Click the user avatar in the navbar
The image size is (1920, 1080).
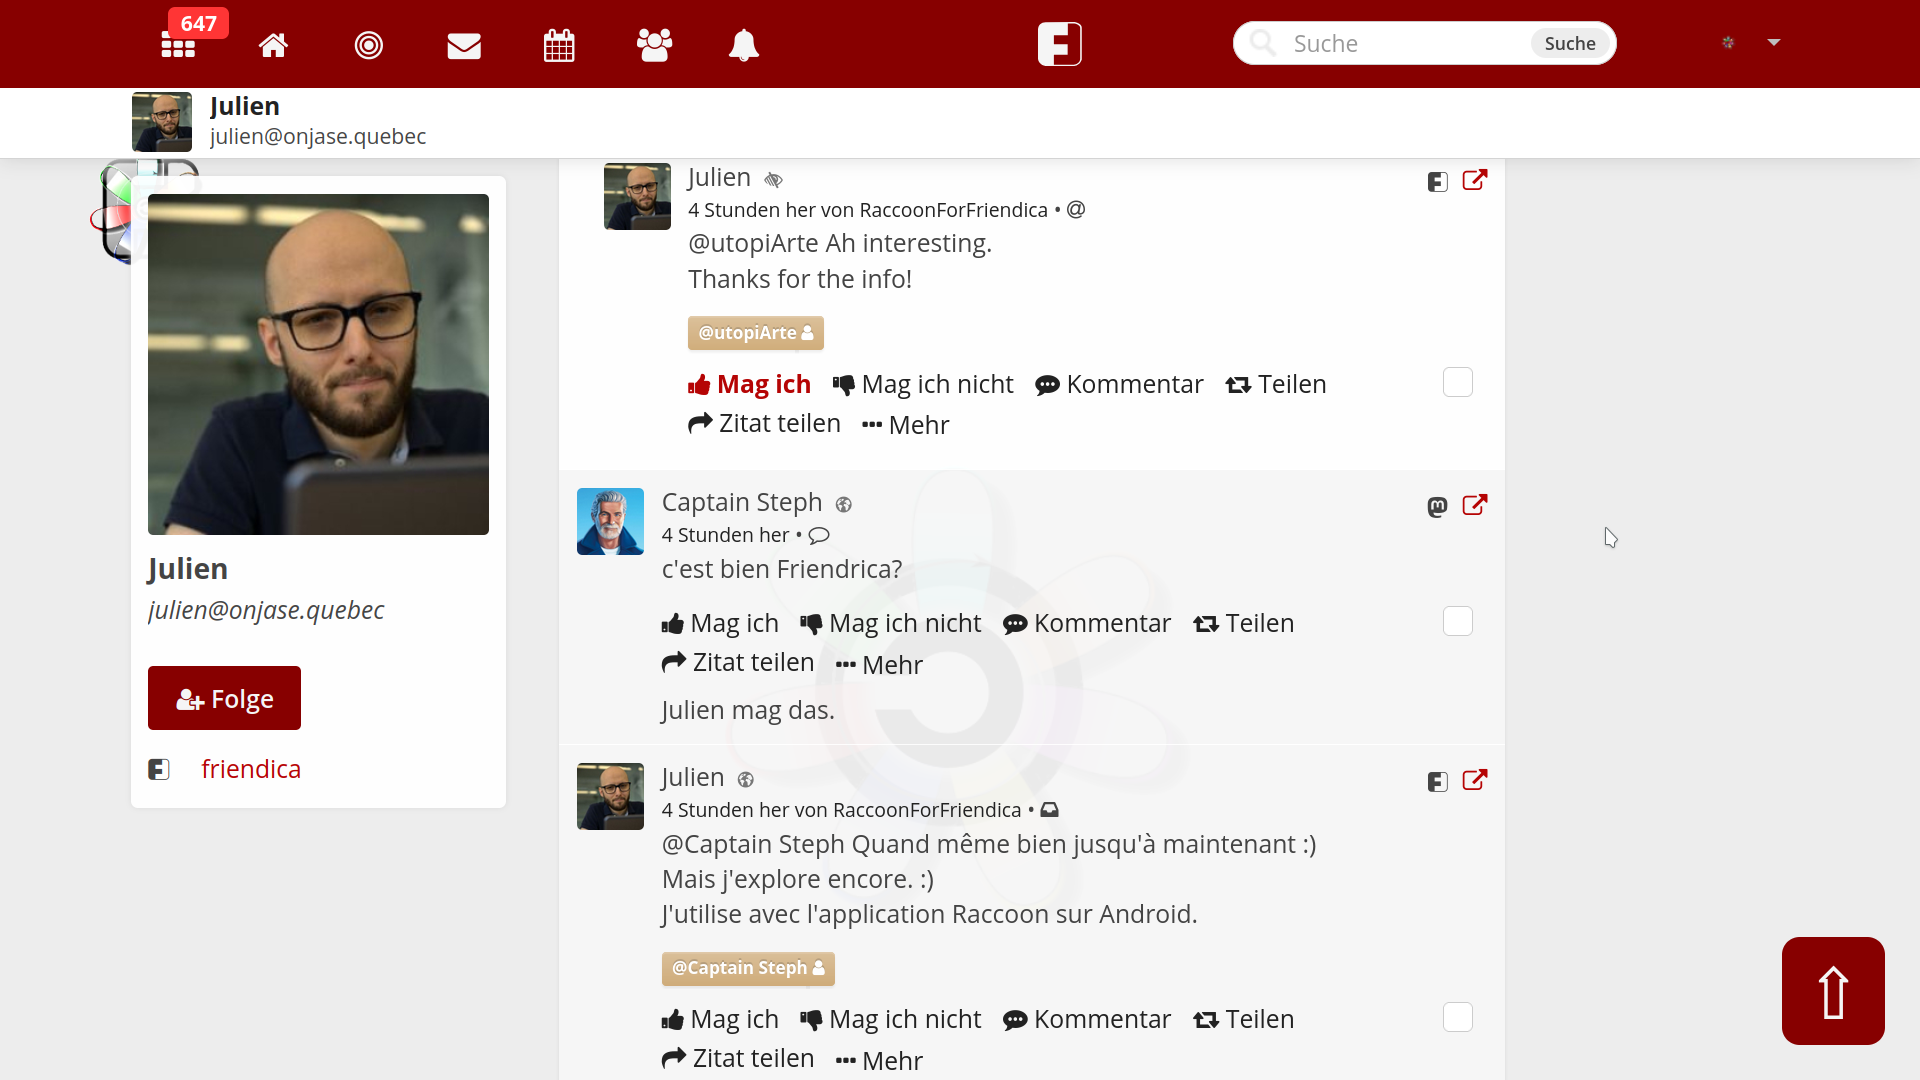(x=1728, y=42)
